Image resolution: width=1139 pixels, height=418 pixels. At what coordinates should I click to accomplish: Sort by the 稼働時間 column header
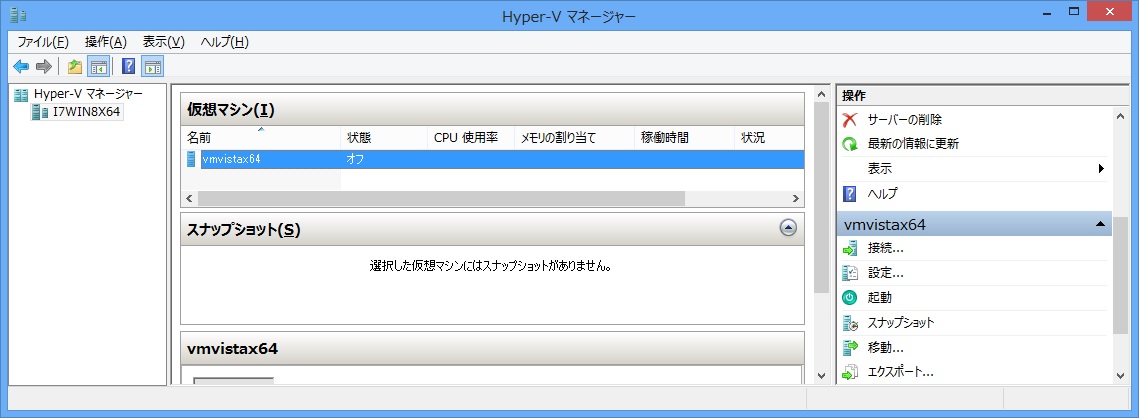pyautogui.click(x=684, y=137)
